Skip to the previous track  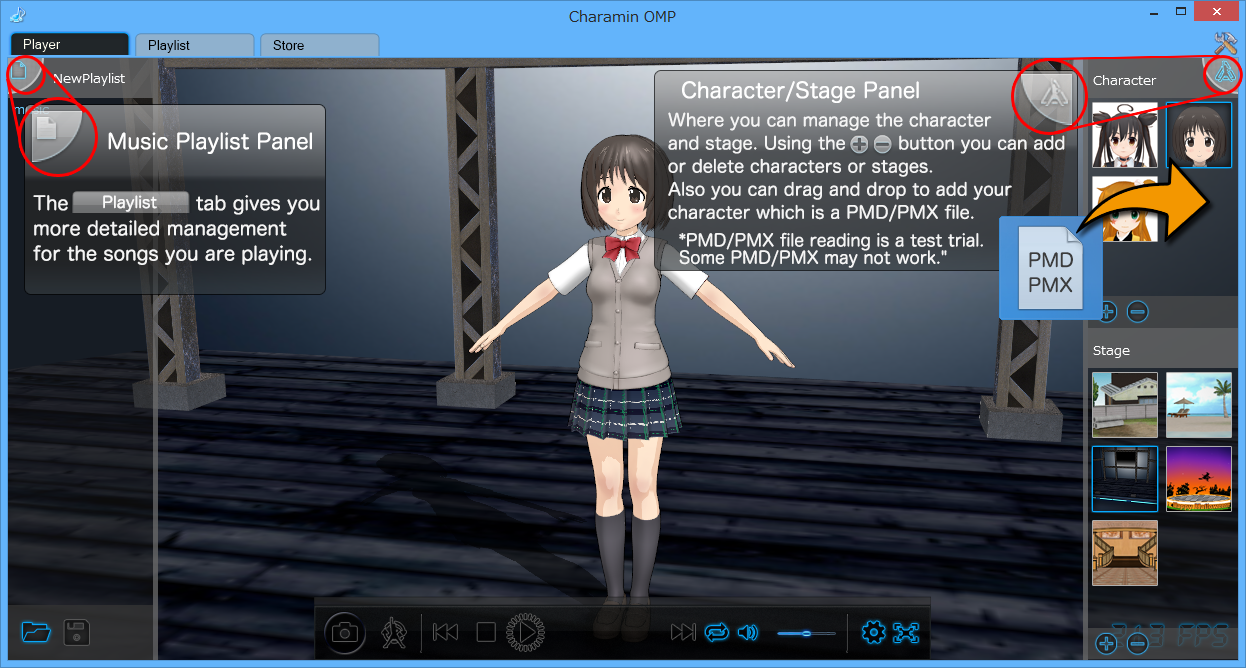click(x=446, y=632)
